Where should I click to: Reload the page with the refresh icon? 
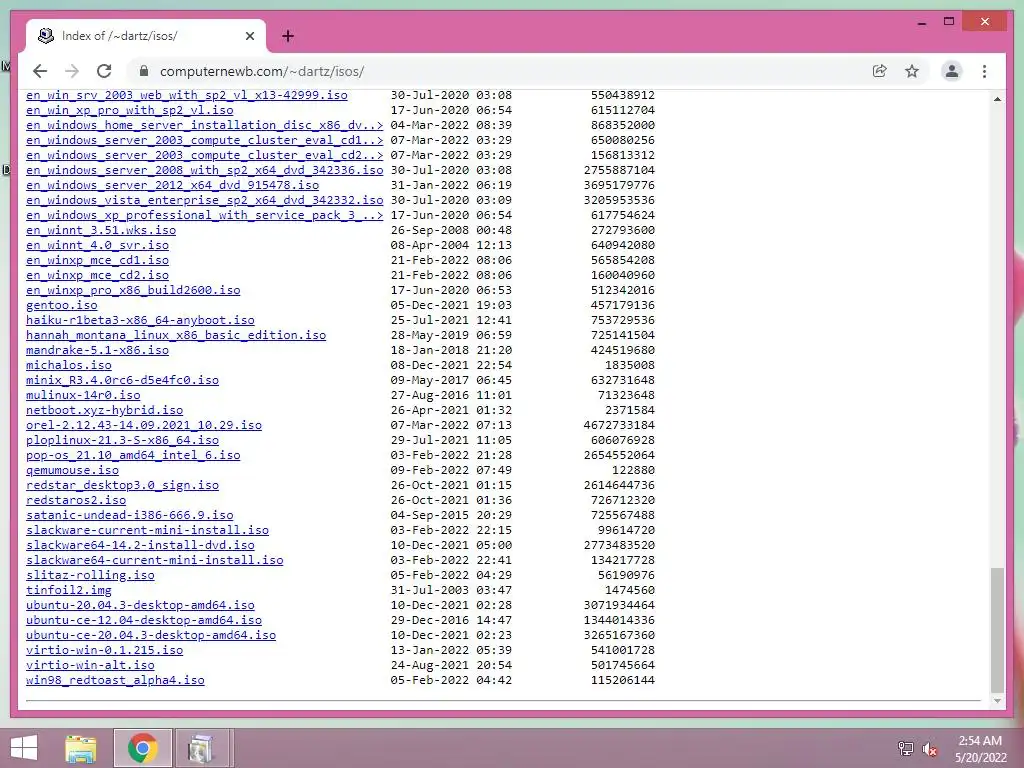(x=104, y=71)
